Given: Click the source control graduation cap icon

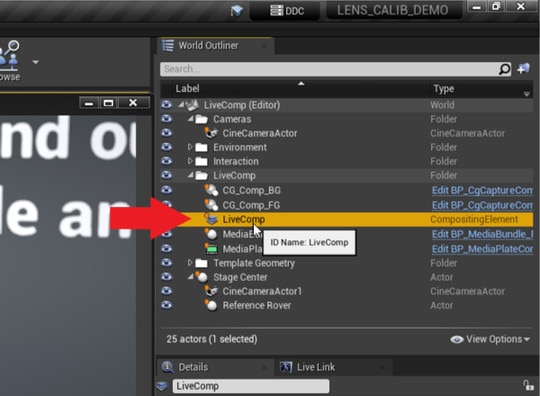Looking at the screenshot, I should [237, 11].
